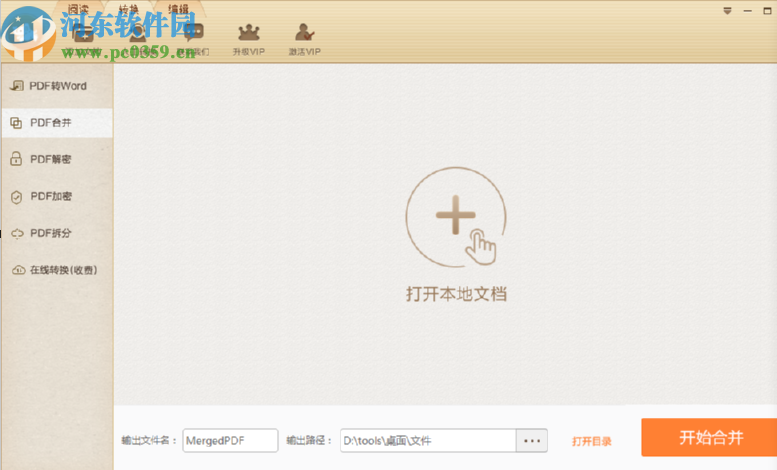The height and width of the screenshot is (470, 777).
Task: Open the PDF解密 lock item
Action: point(57,159)
